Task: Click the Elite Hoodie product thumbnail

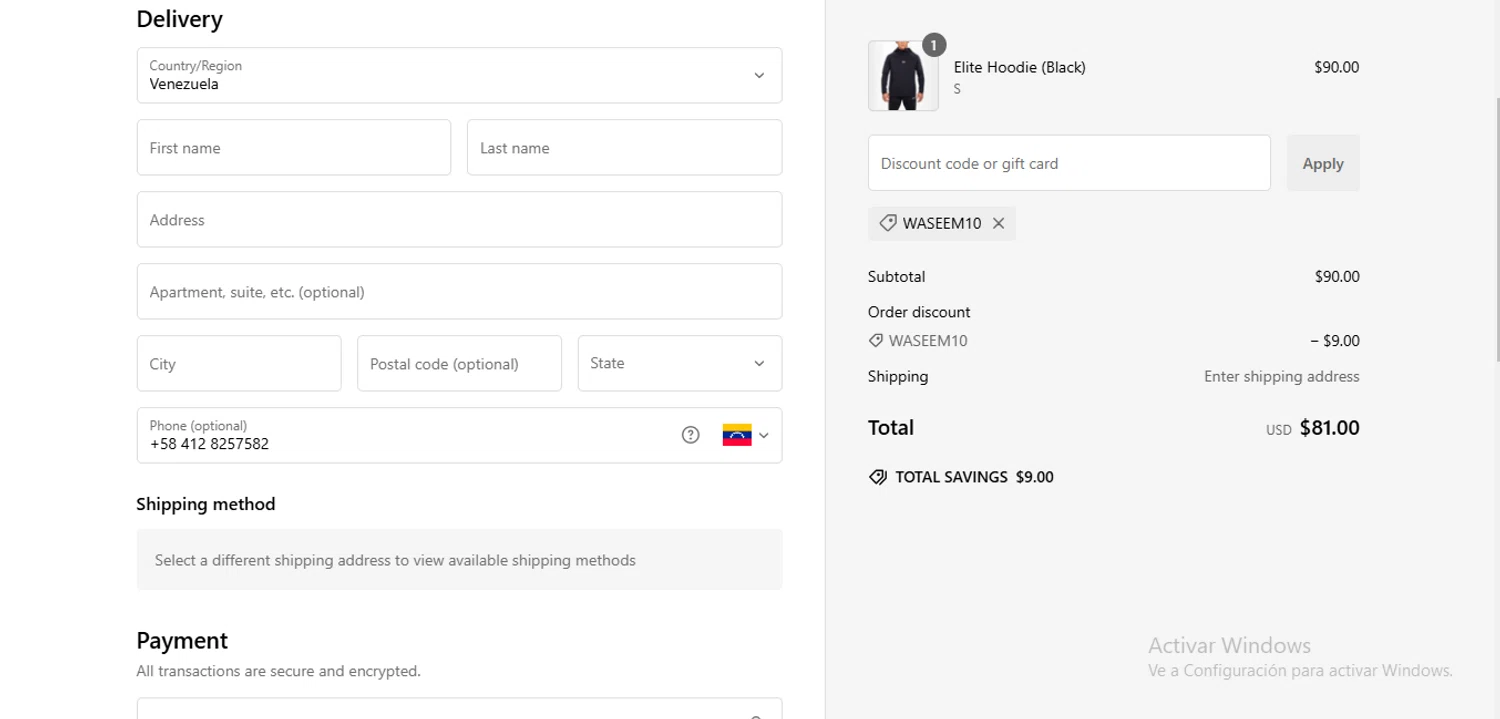Action: click(x=903, y=77)
